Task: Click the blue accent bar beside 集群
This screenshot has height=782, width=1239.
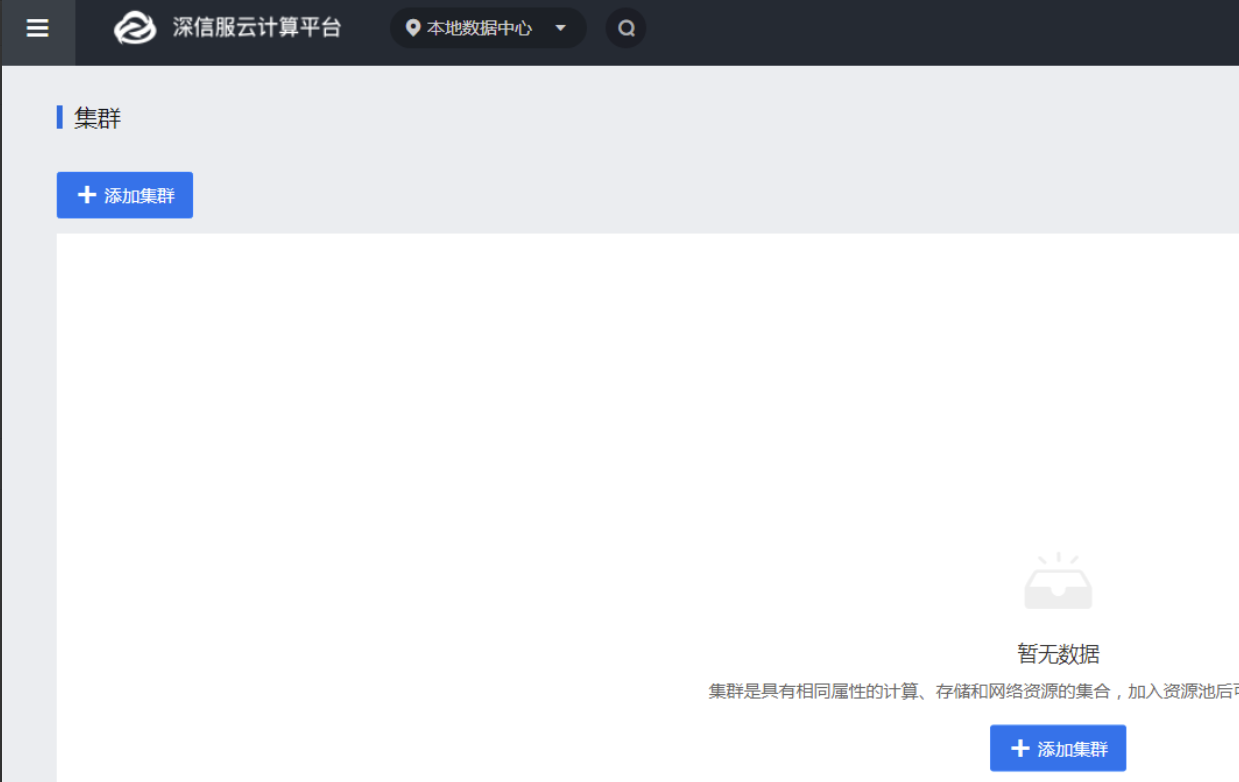Action: coord(60,118)
